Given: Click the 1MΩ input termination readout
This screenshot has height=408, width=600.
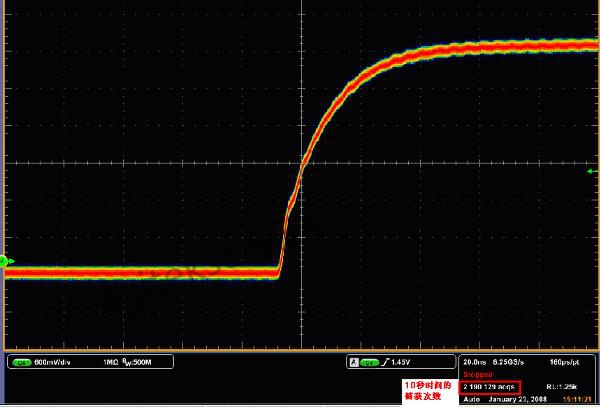Looking at the screenshot, I should [112, 362].
